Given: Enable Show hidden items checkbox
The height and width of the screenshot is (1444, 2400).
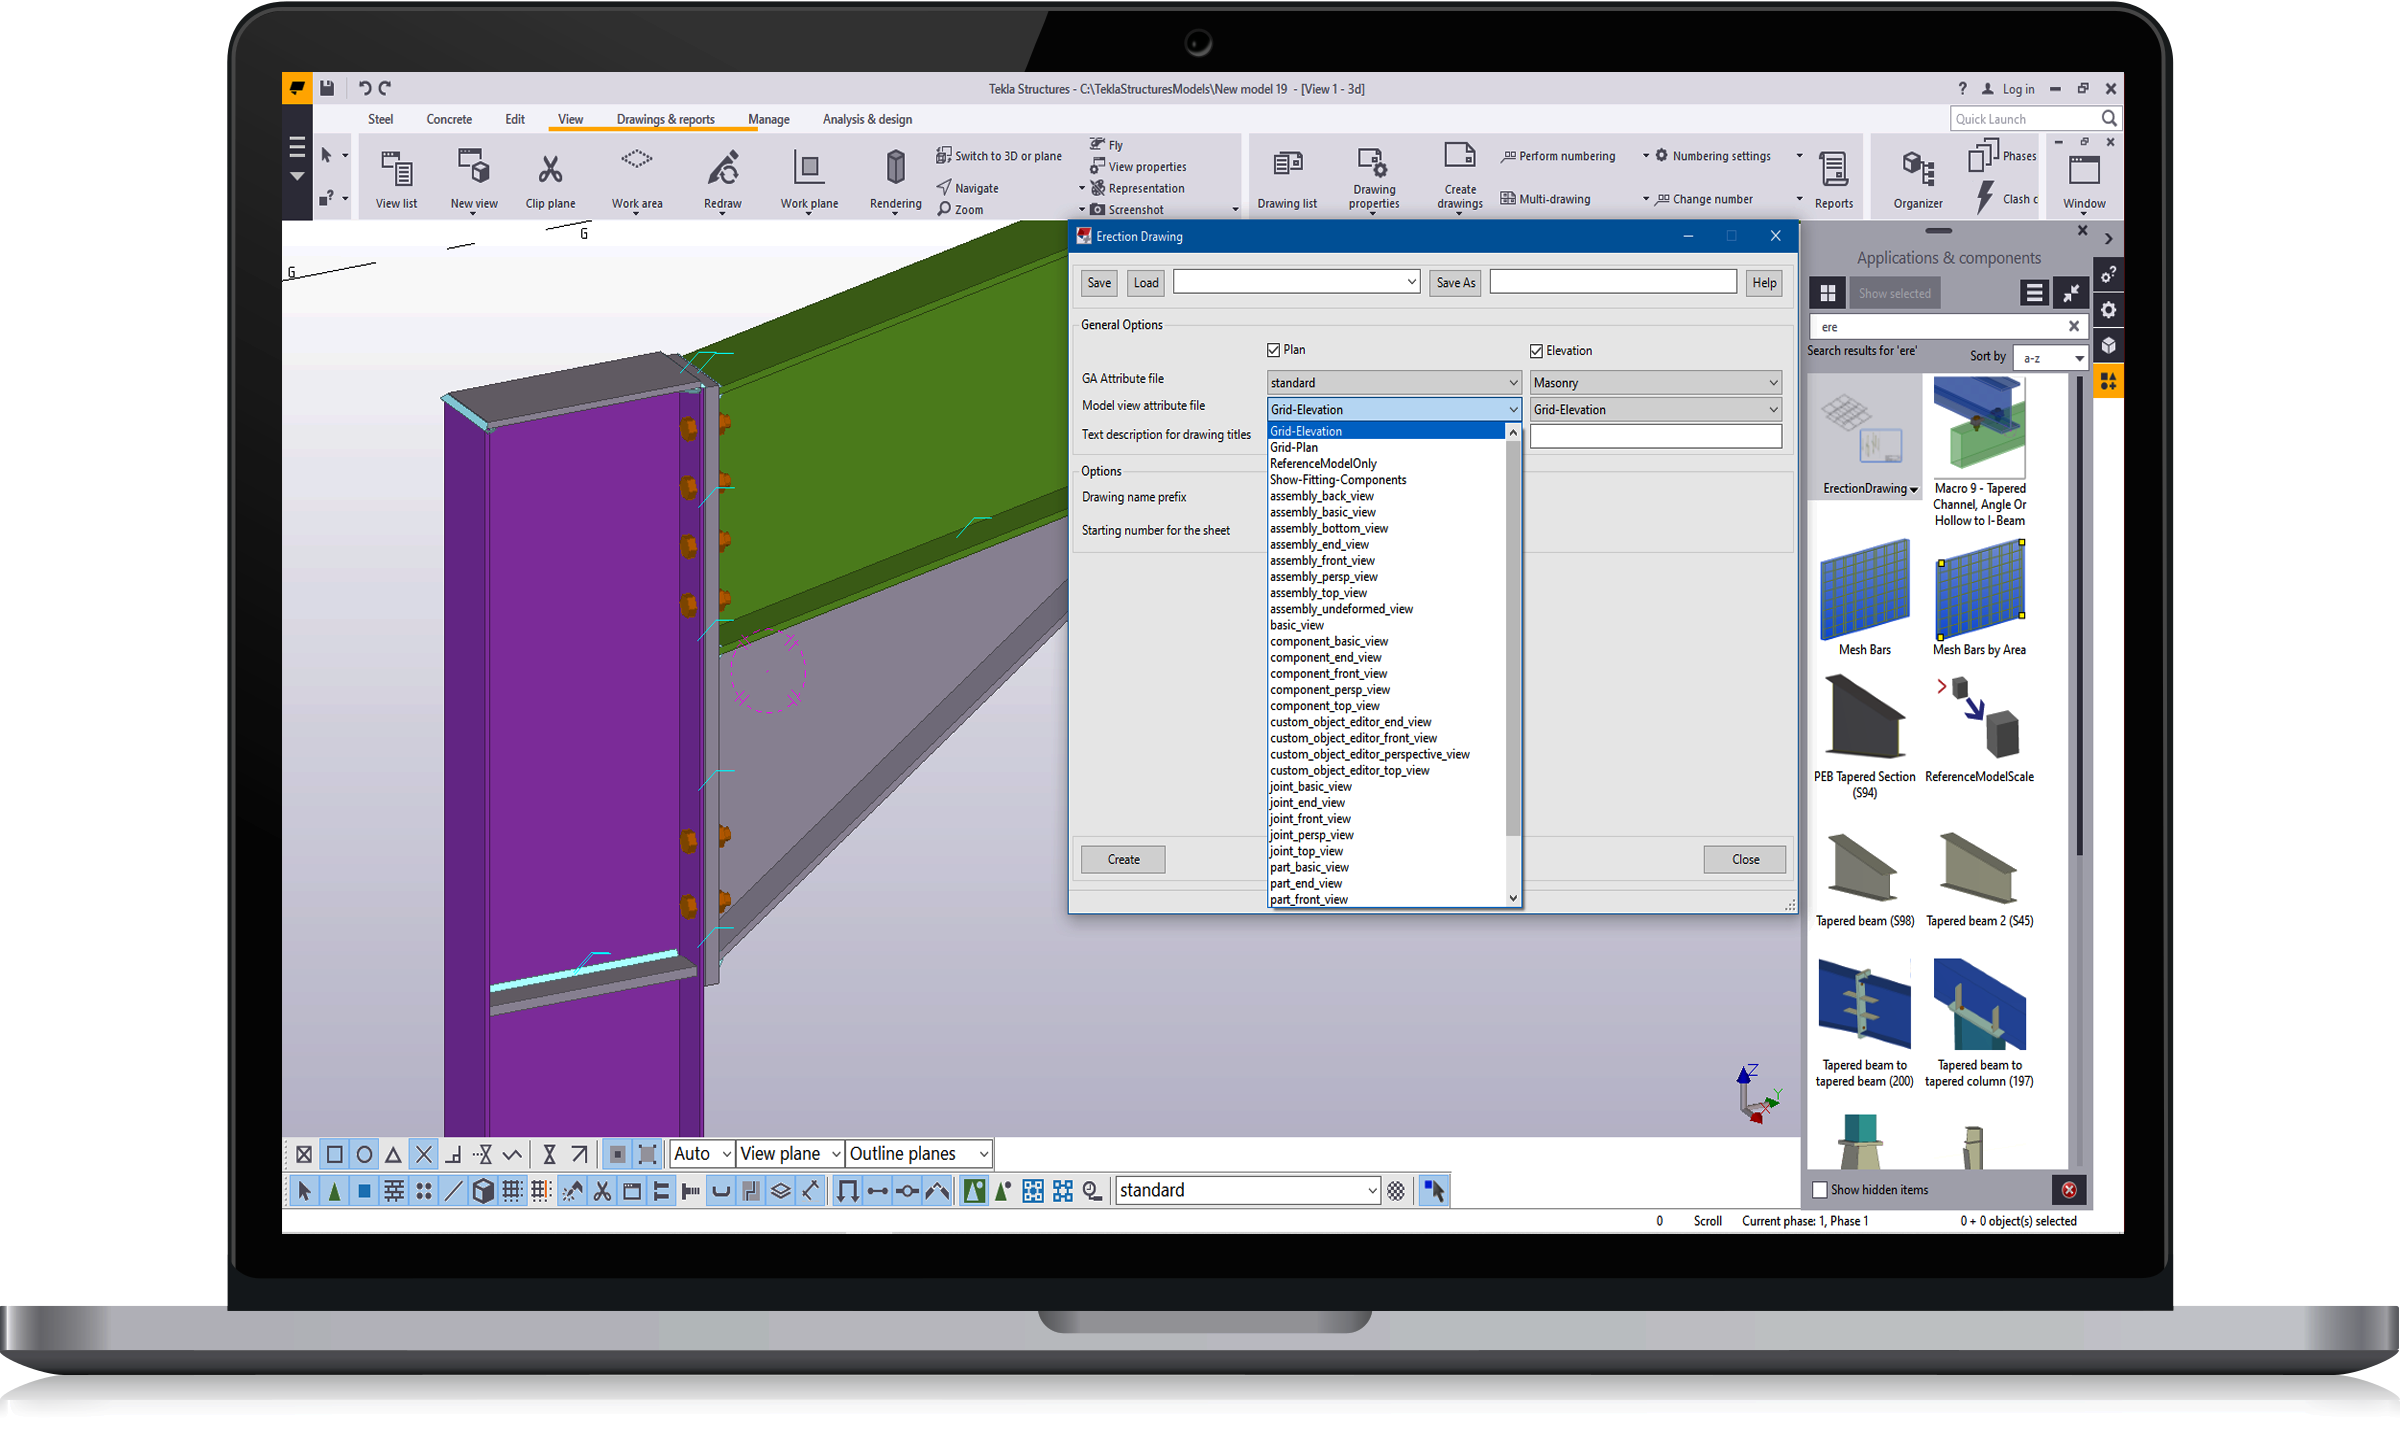Looking at the screenshot, I should (x=1820, y=1190).
